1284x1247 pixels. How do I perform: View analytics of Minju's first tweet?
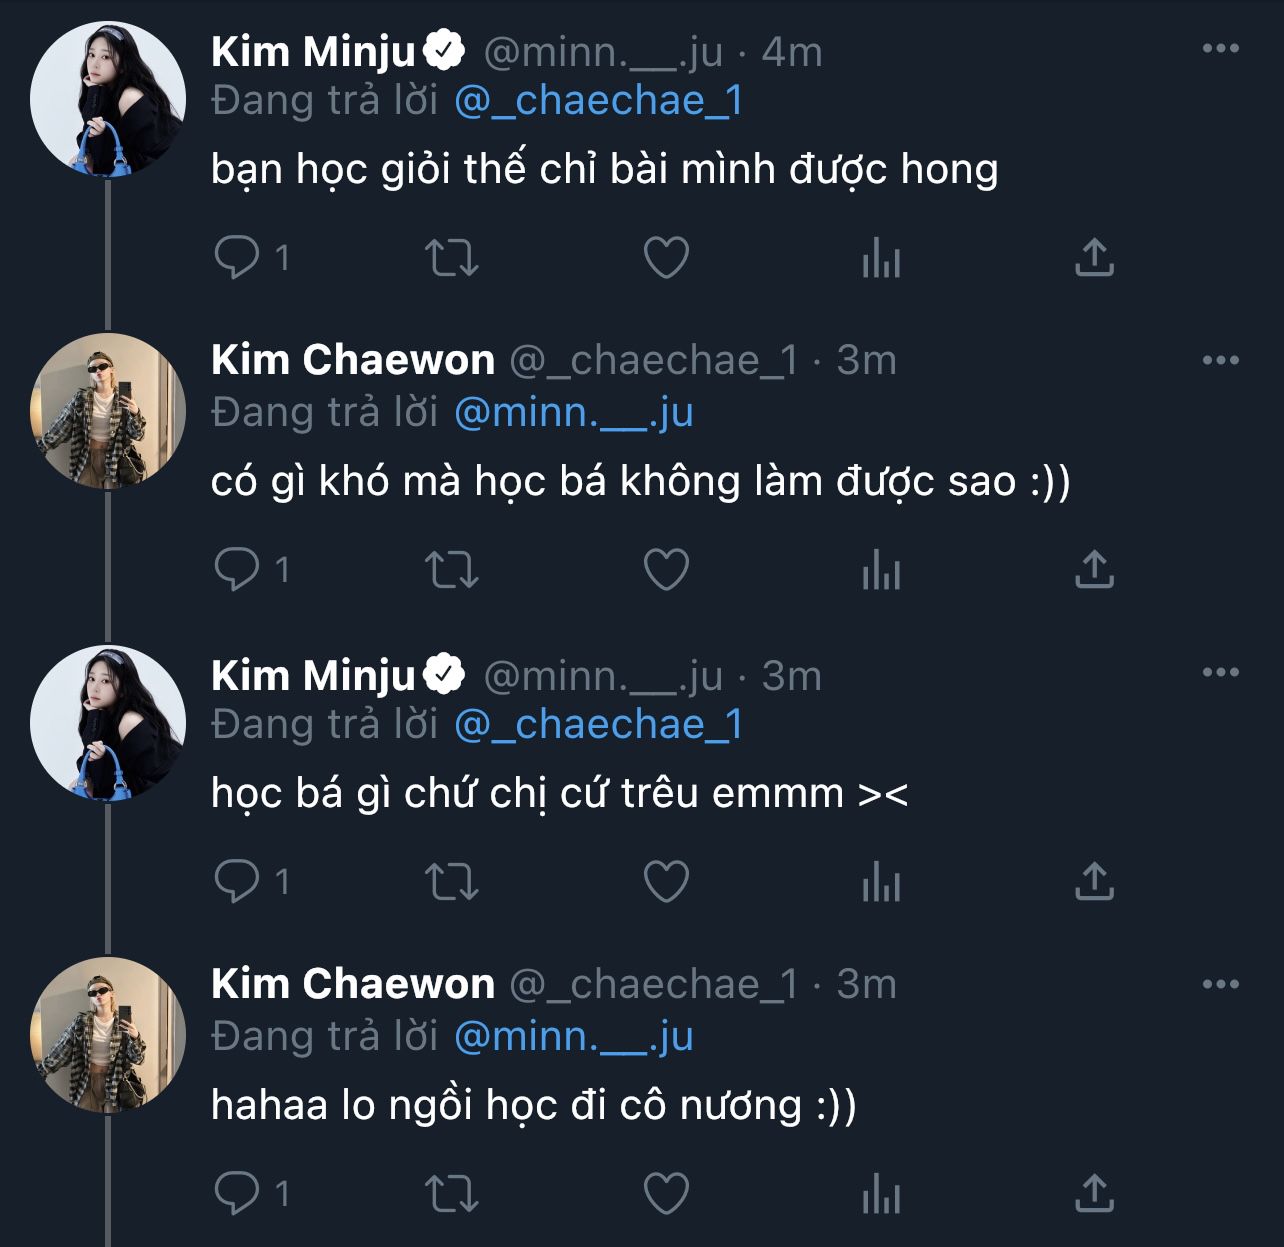click(881, 257)
